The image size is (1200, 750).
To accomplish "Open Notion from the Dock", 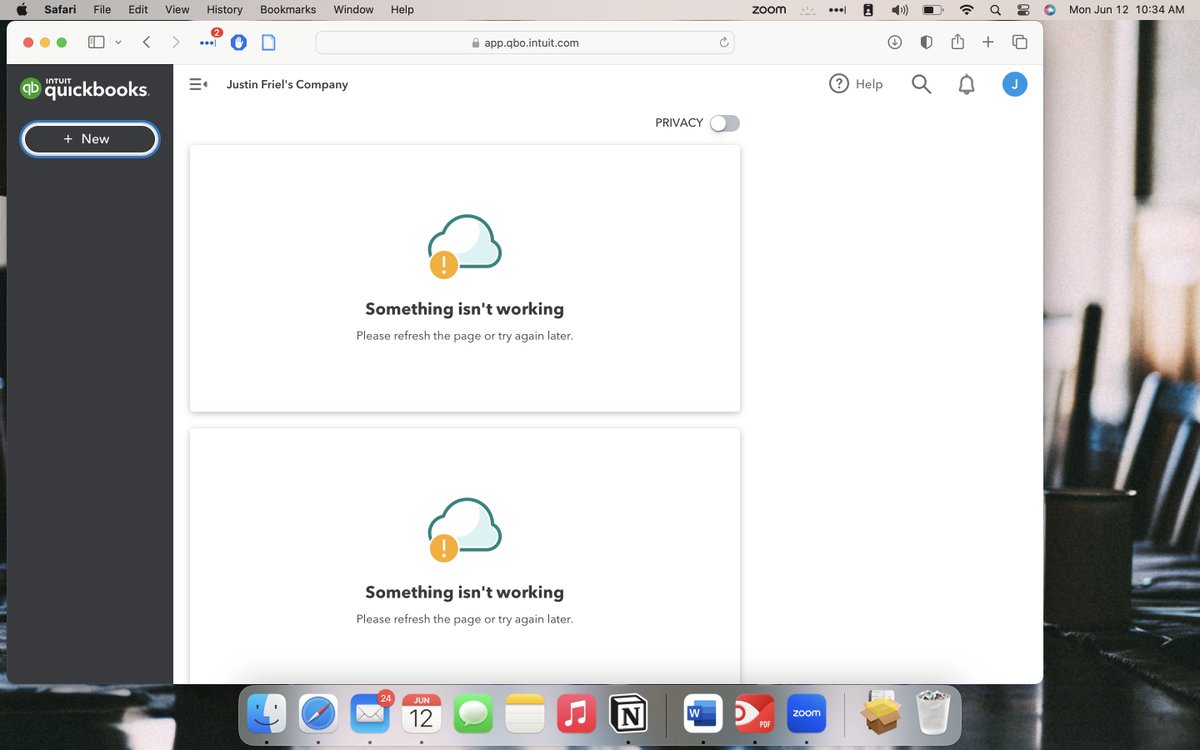I will click(x=628, y=714).
